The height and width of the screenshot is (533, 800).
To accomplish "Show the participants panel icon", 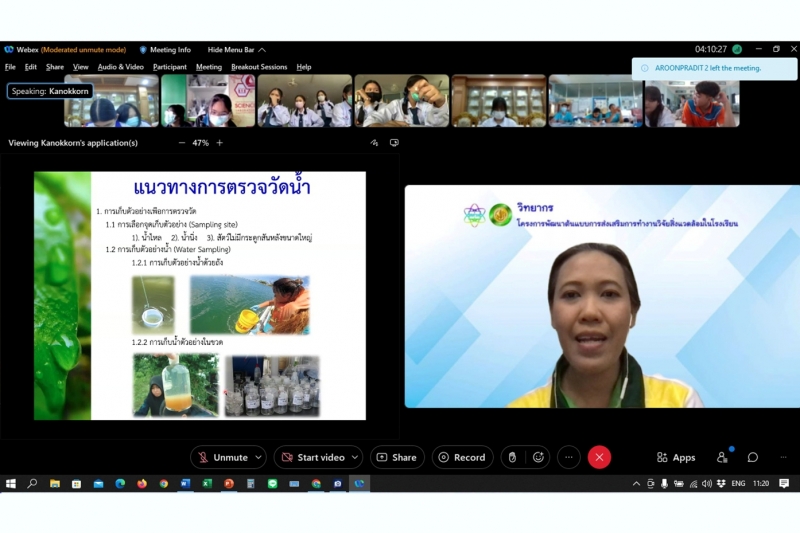I will (722, 457).
